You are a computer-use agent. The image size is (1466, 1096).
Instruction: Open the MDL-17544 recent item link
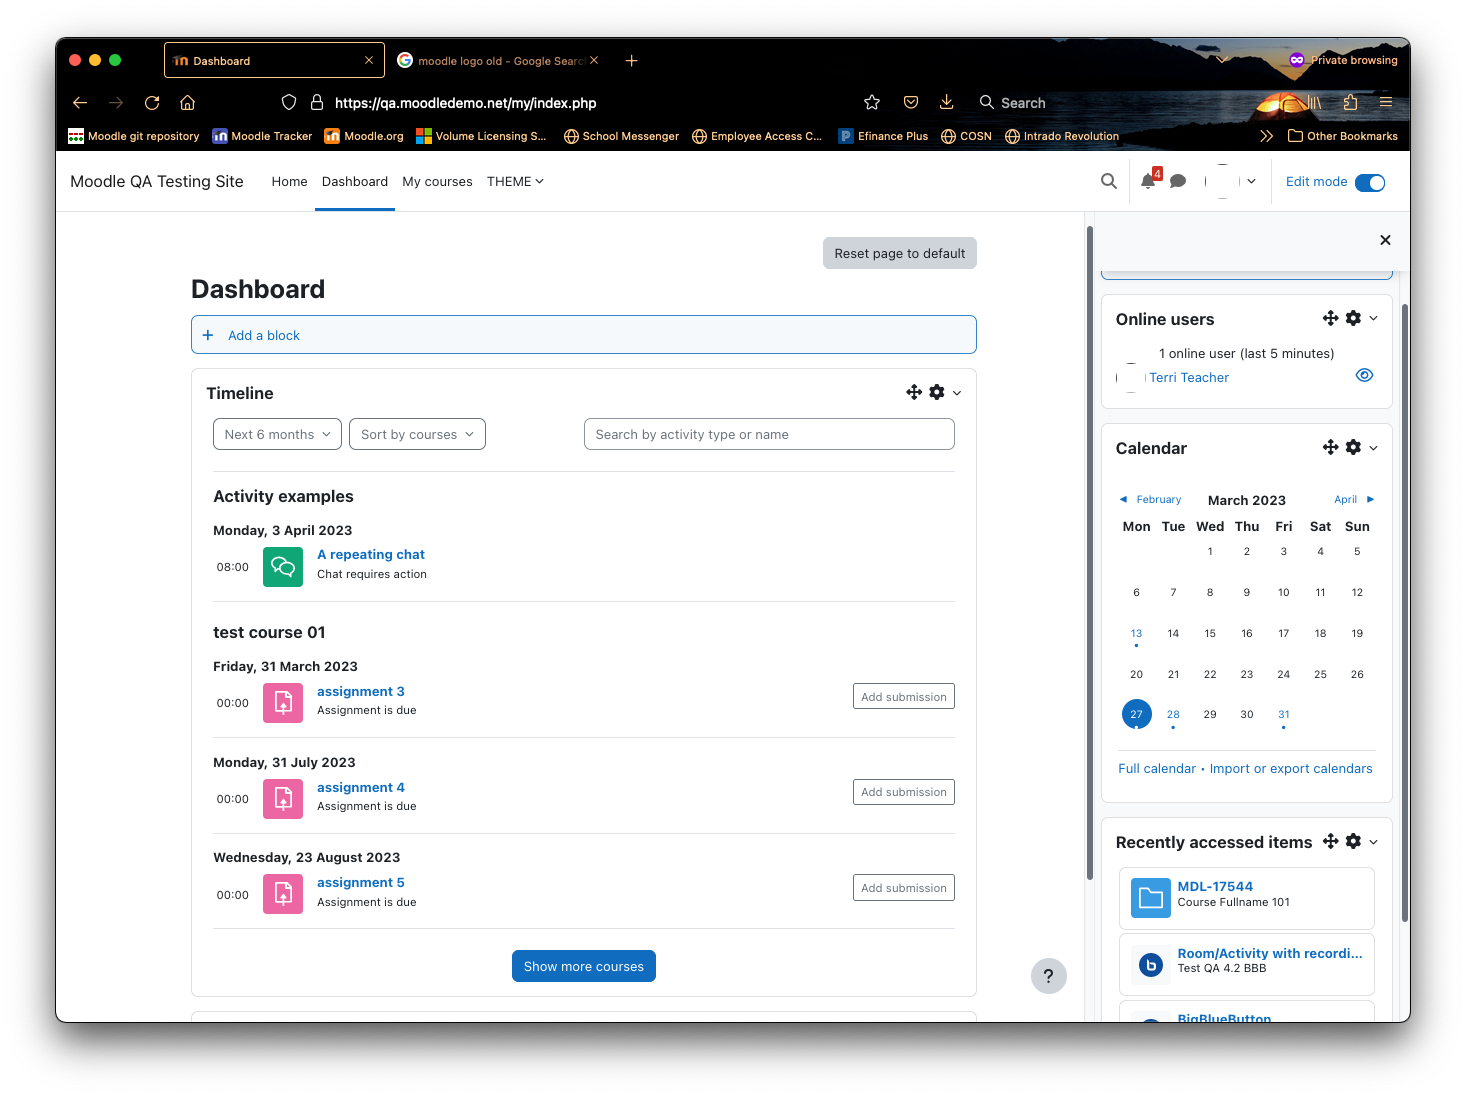pyautogui.click(x=1215, y=886)
